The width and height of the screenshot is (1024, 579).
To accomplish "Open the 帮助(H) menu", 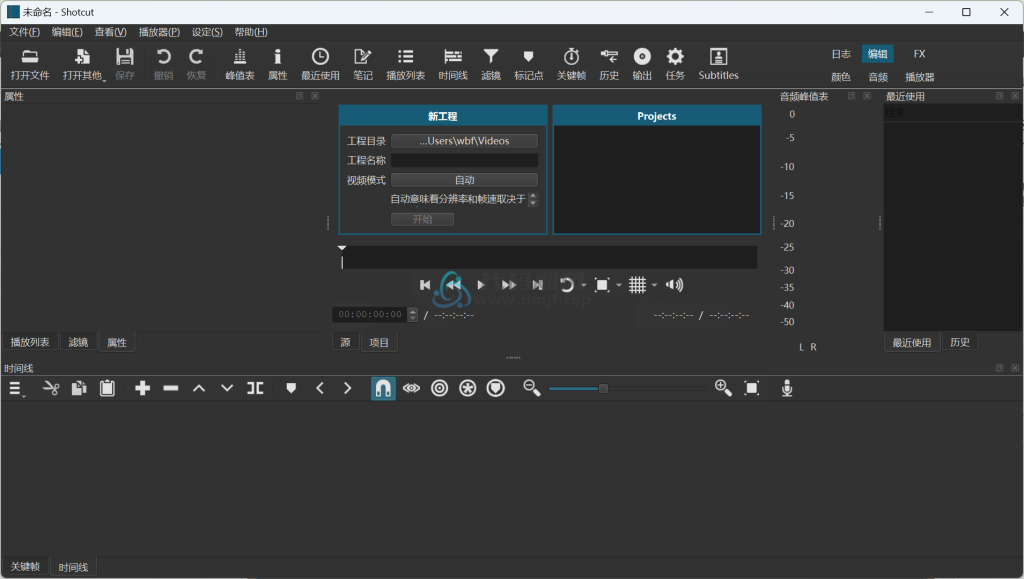I will (251, 32).
